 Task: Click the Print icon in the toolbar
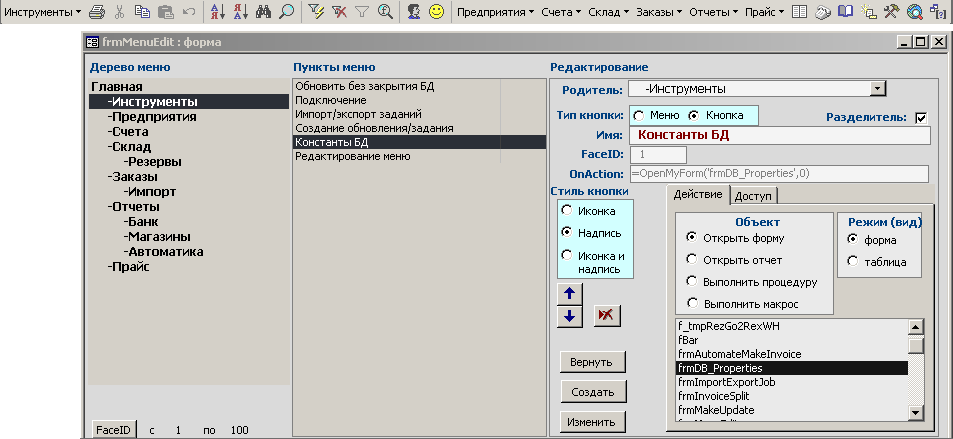[x=97, y=12]
